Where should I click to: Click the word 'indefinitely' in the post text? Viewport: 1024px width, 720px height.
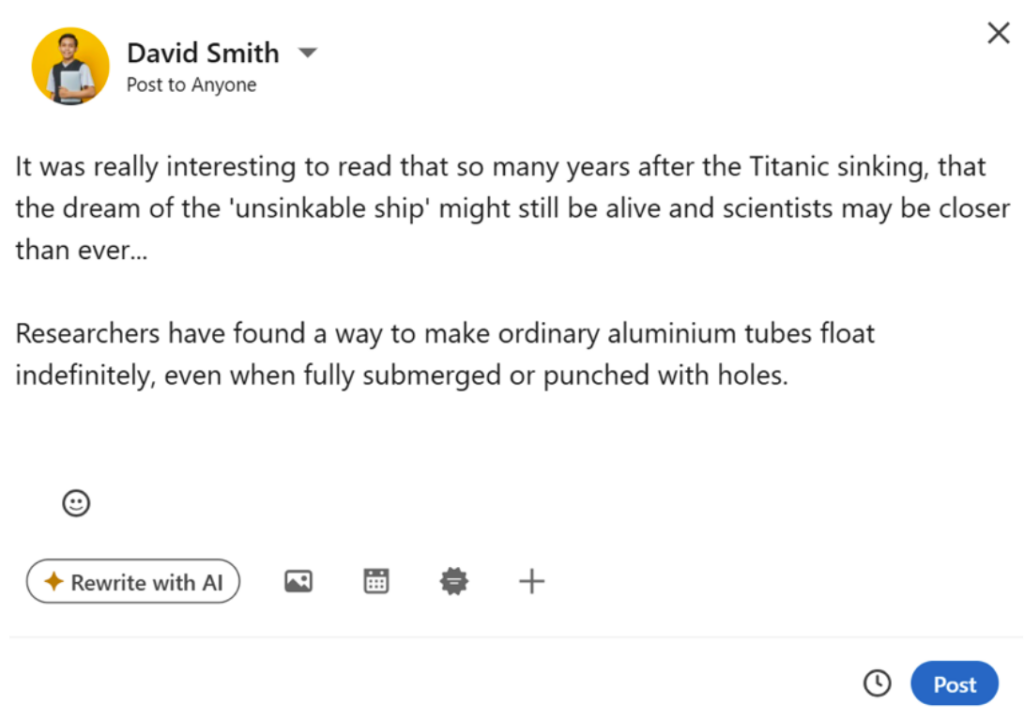tap(79, 375)
